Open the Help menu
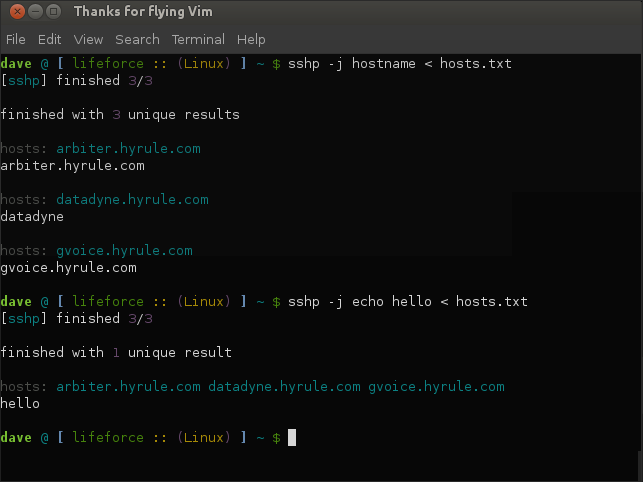Screen dimensions: 643x482 click(251, 39)
